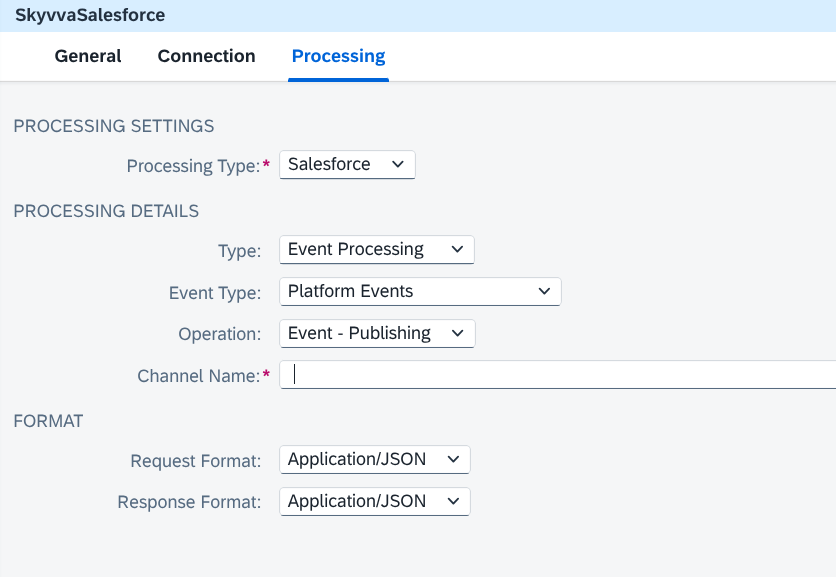Click the Processing Type label
This screenshot has width=836, height=577.
(194, 166)
